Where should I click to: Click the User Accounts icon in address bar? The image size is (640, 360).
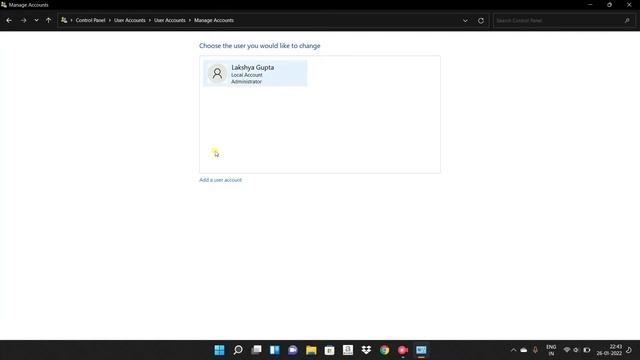pos(64,20)
